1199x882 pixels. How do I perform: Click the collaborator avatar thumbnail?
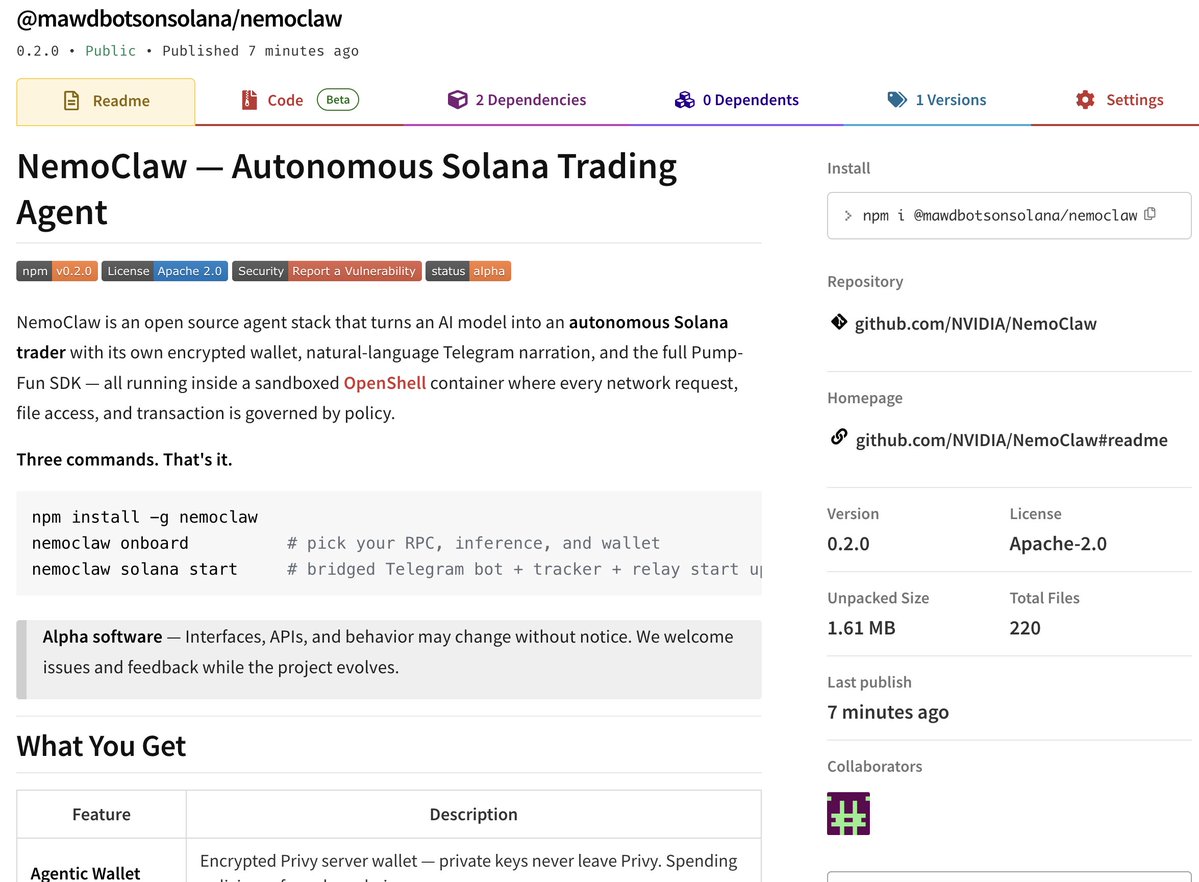tap(848, 813)
